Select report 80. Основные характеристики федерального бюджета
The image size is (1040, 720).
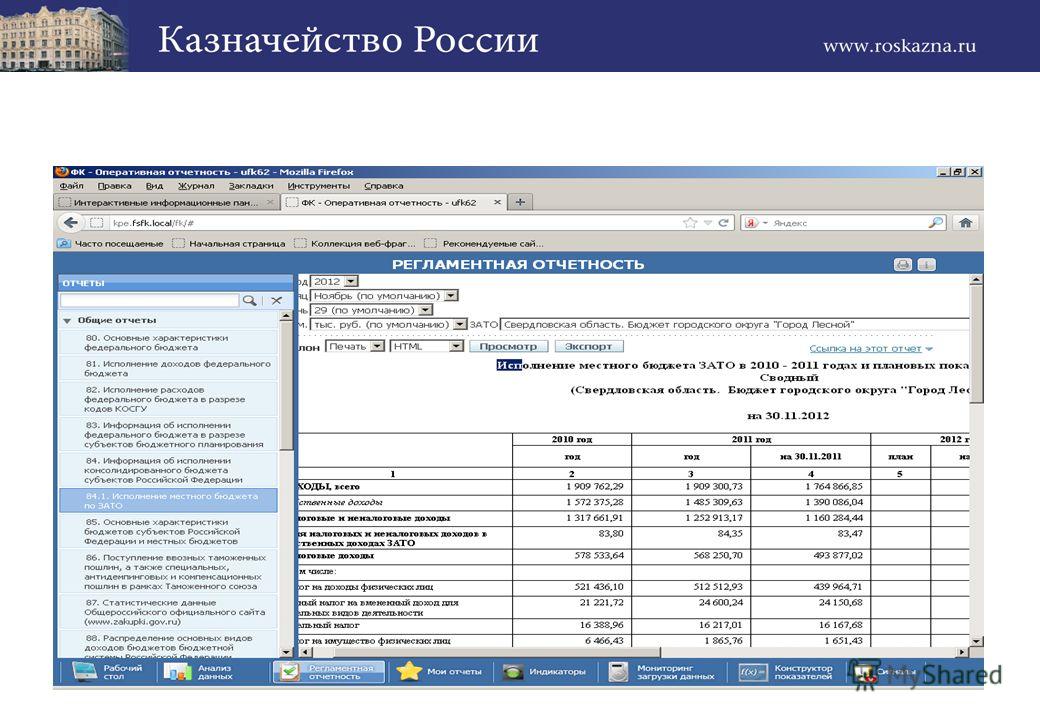tap(168, 343)
